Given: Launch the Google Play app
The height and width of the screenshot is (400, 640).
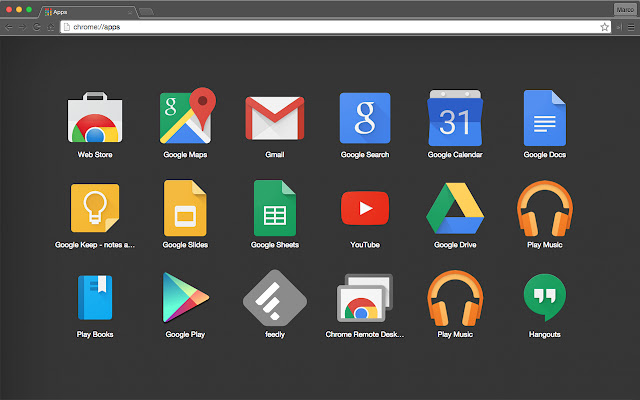Looking at the screenshot, I should (x=186, y=298).
